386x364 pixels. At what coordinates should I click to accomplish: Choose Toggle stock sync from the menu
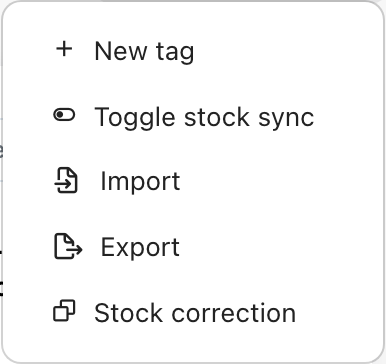pyautogui.click(x=193, y=116)
